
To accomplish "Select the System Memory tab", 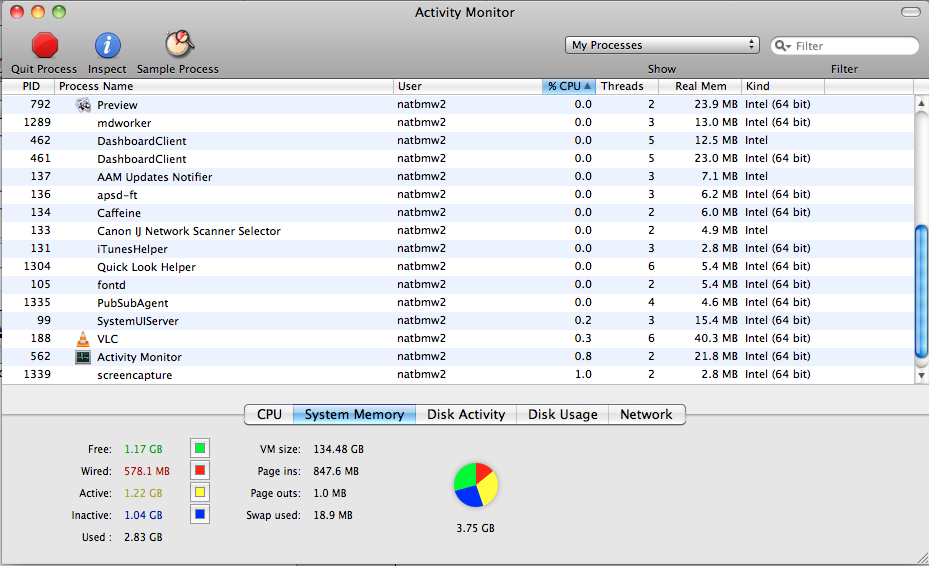I will click(354, 414).
